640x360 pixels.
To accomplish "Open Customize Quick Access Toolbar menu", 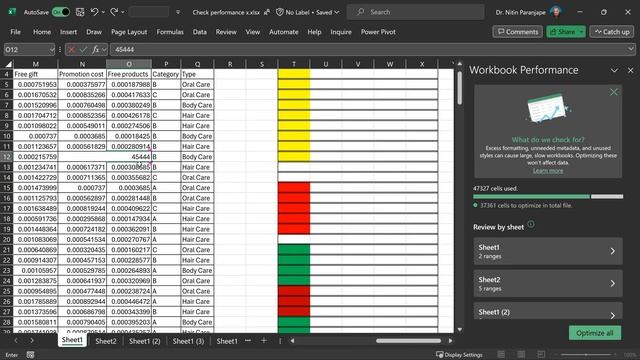I will pos(178,12).
